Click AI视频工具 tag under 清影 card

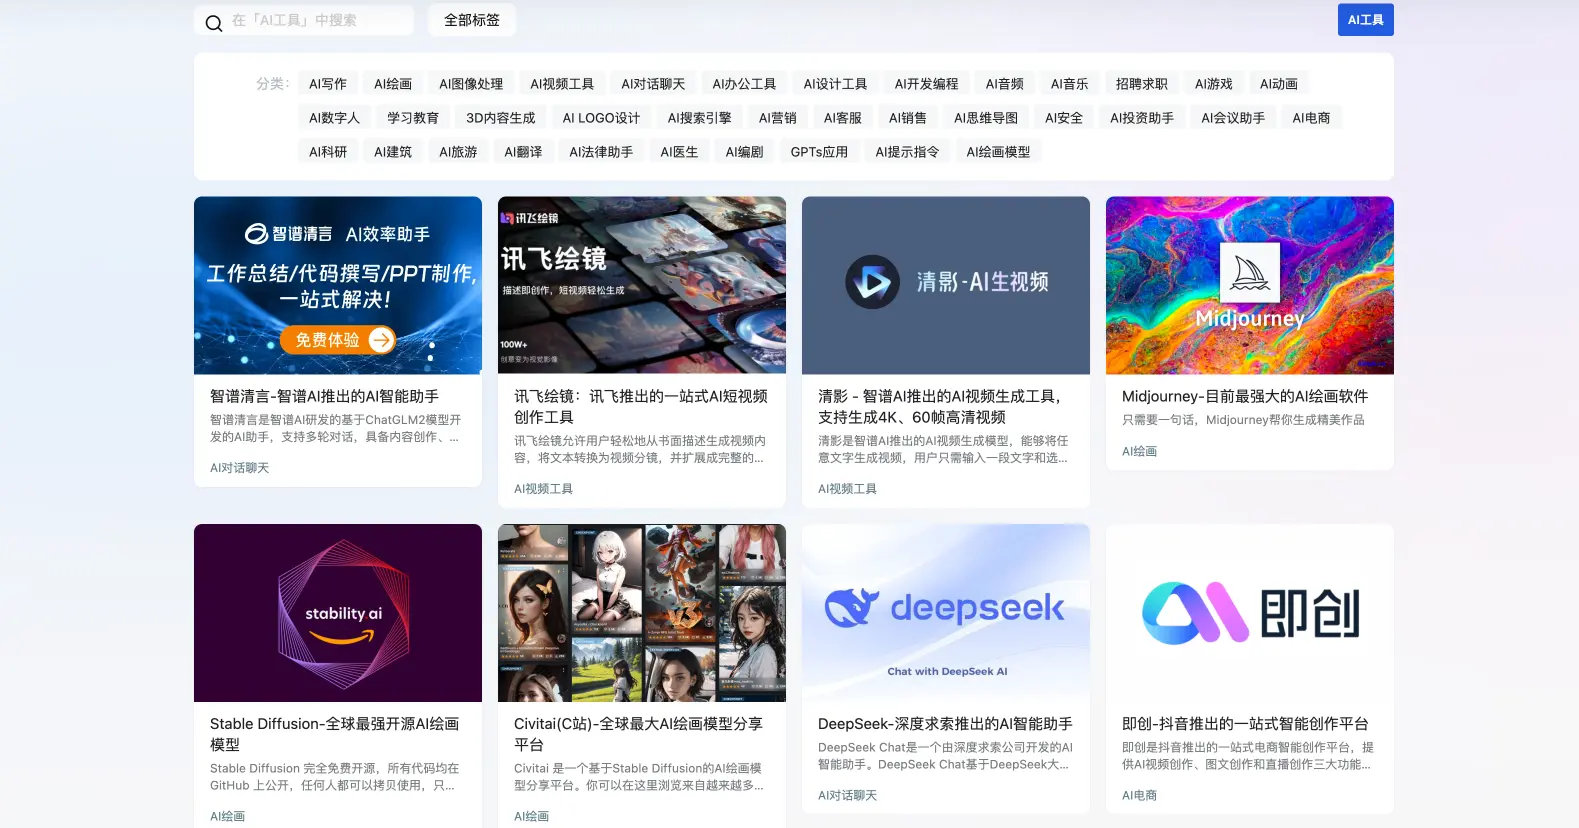coord(847,489)
